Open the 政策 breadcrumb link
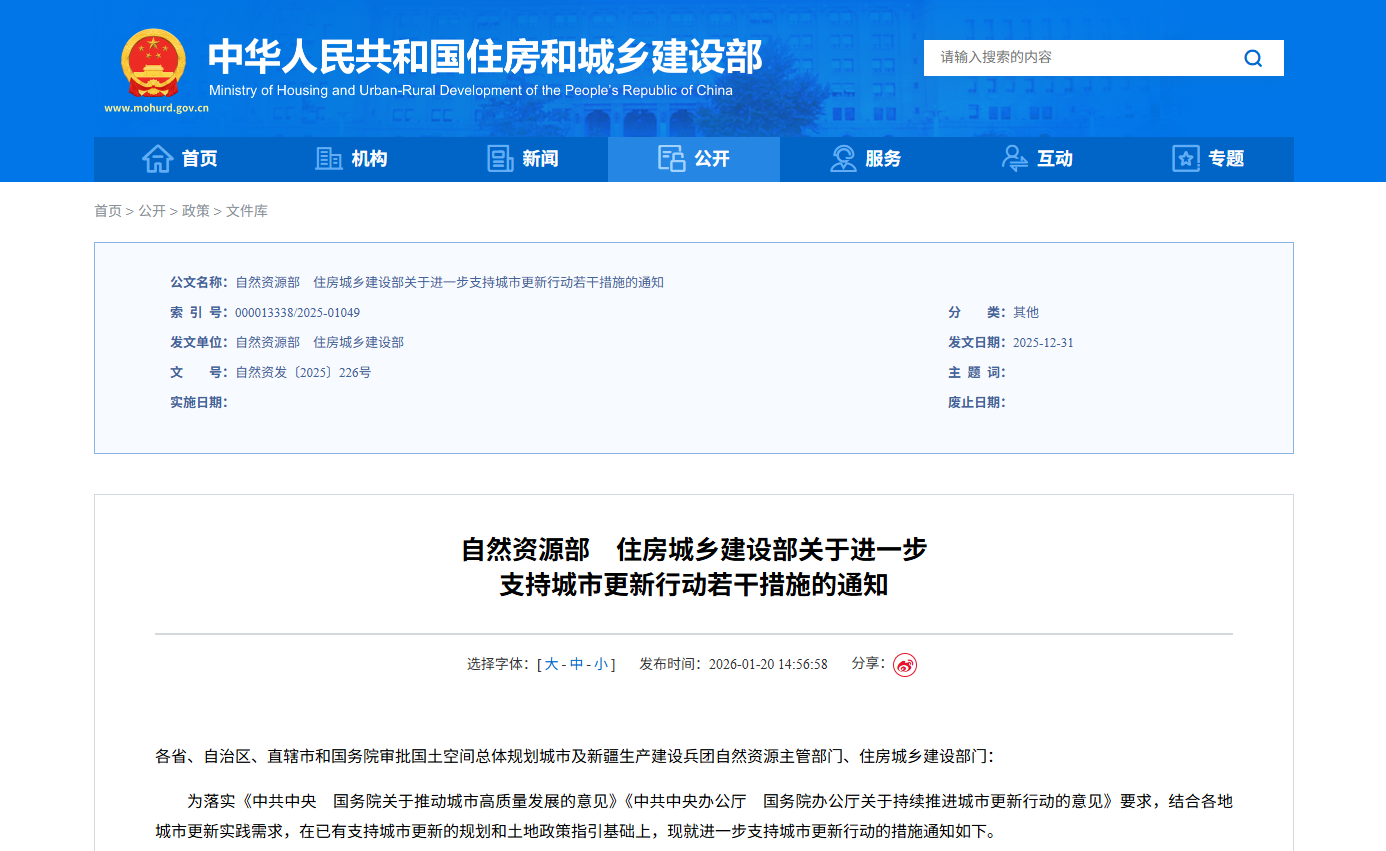This screenshot has height=851, width=1386. (196, 210)
